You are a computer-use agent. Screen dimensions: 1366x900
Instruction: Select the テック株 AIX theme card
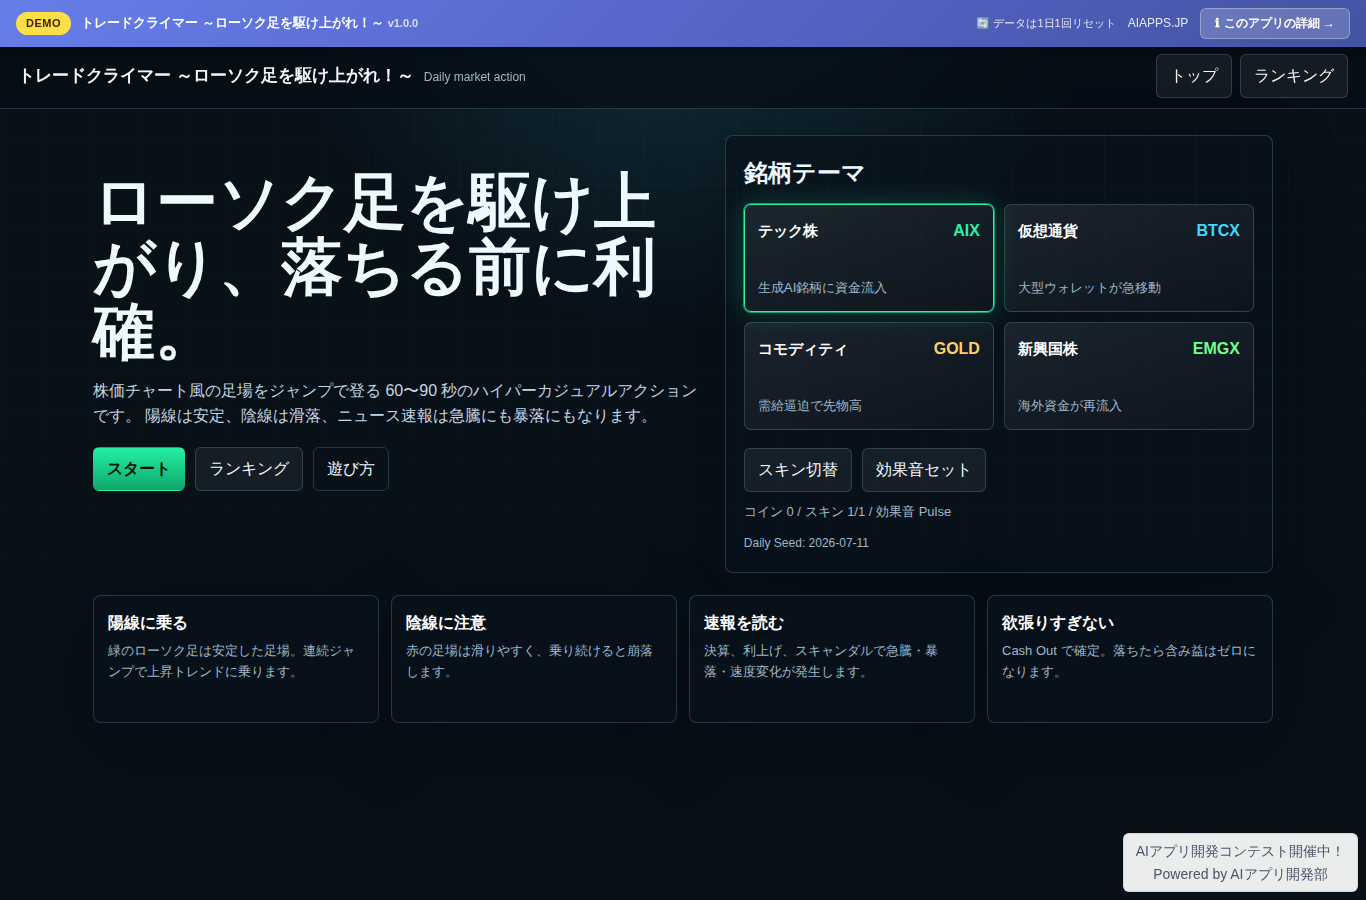pos(869,258)
